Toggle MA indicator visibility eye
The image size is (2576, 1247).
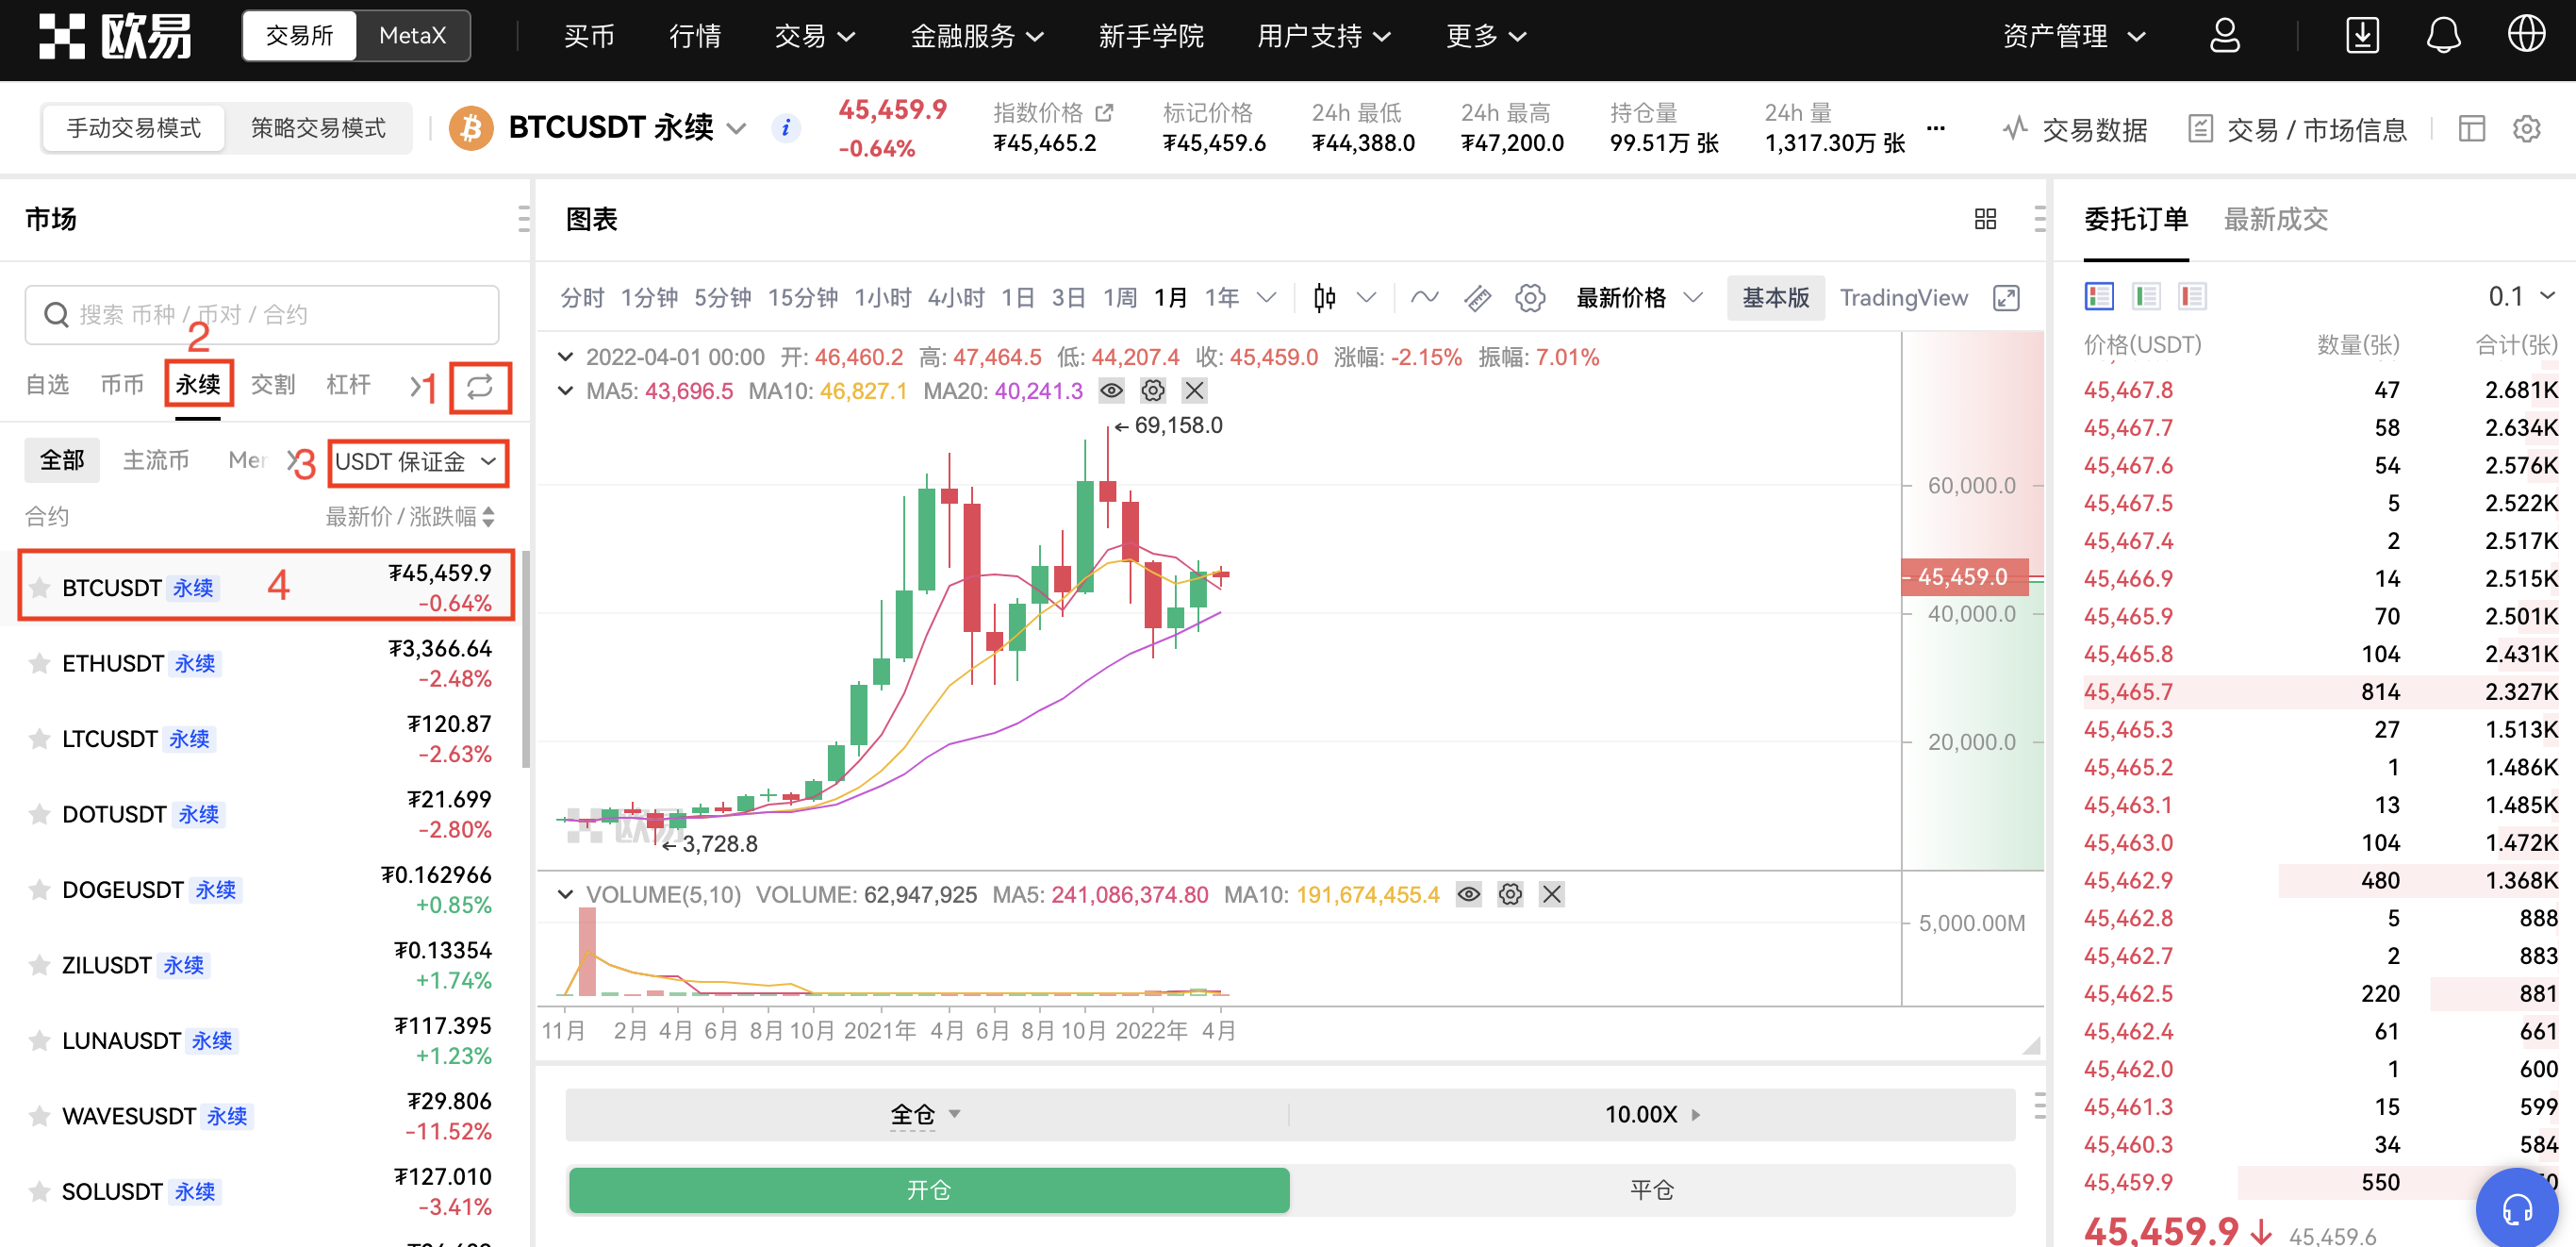point(1110,390)
